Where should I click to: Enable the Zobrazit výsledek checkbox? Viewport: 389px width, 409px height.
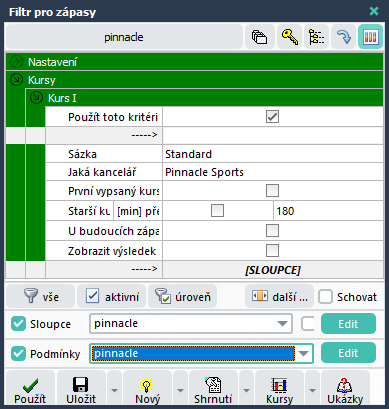coord(272,251)
